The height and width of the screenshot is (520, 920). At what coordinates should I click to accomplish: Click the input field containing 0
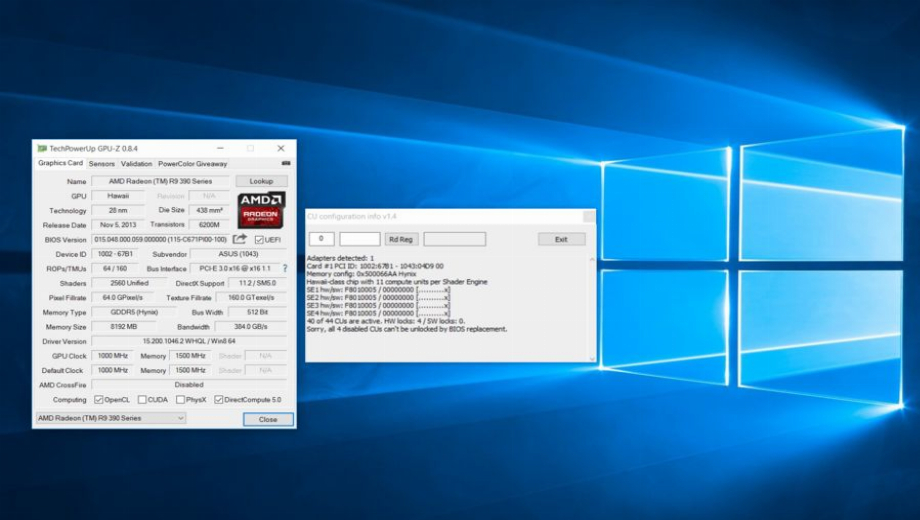point(322,238)
